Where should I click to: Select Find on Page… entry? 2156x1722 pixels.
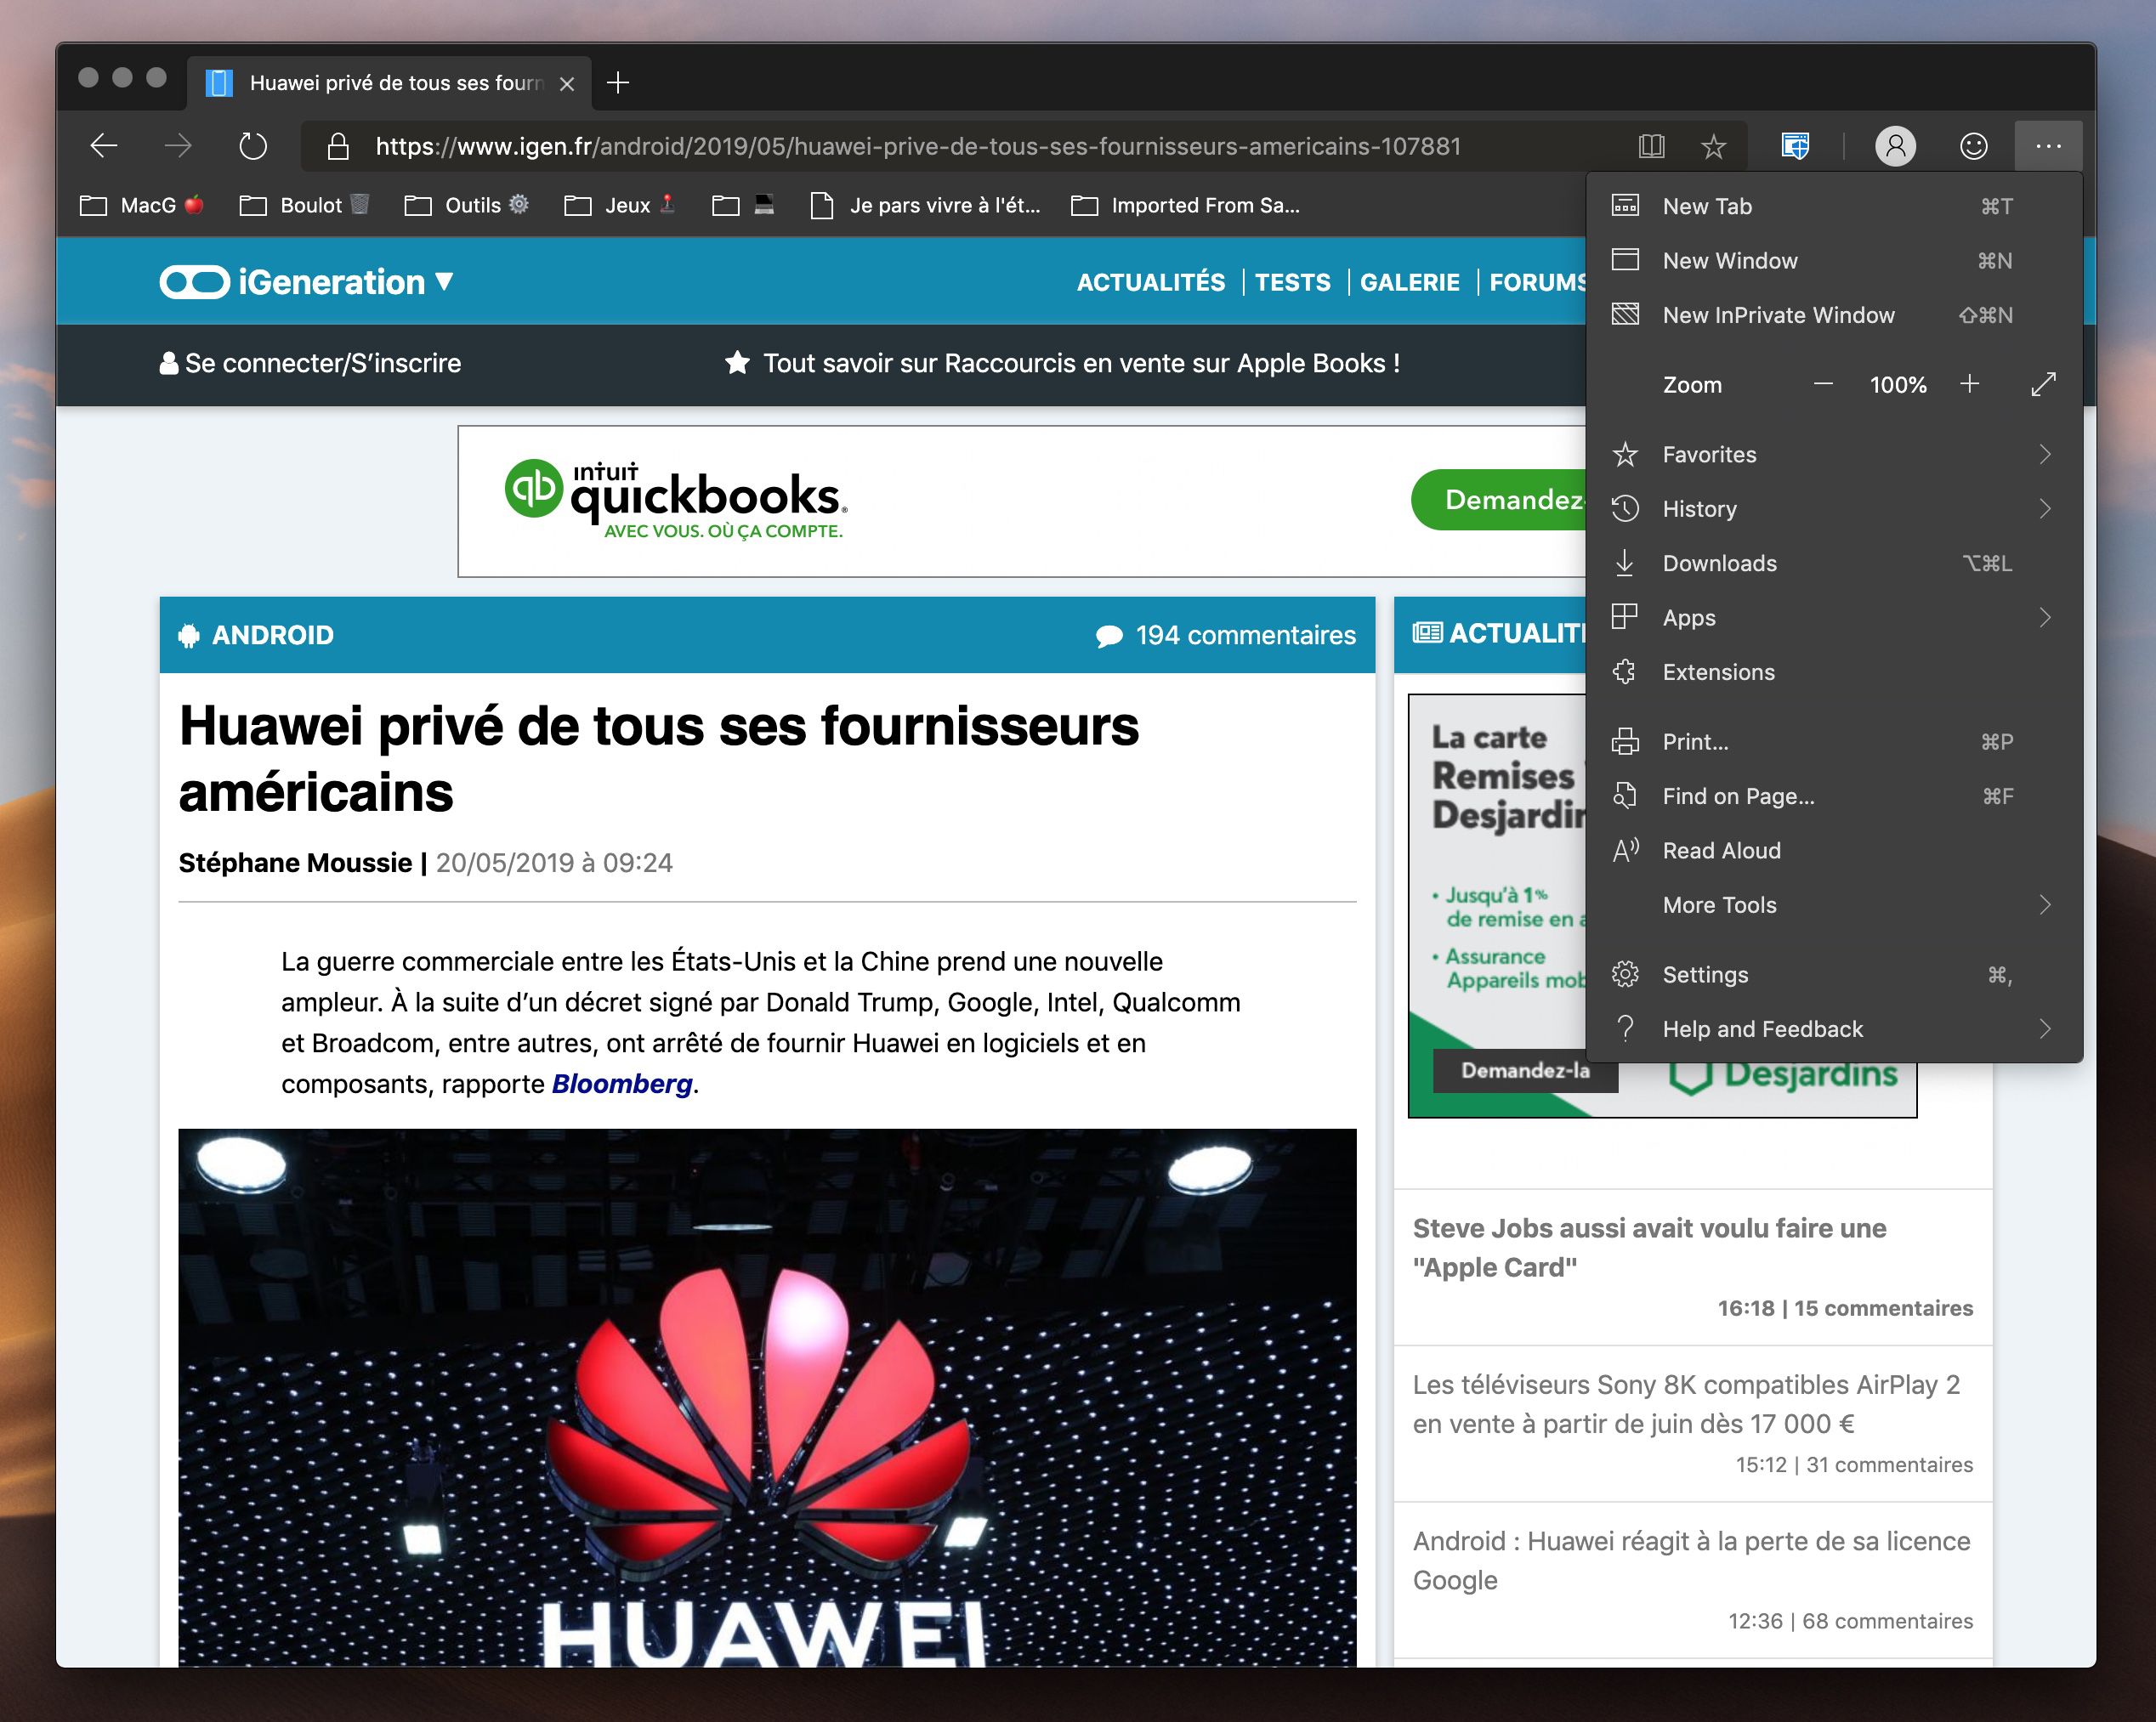coord(1834,796)
